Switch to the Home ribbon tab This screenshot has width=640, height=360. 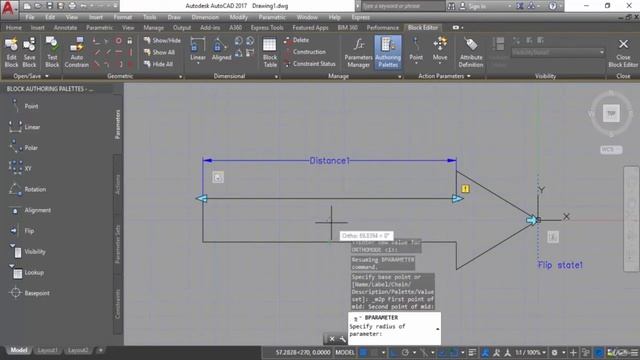click(x=13, y=27)
